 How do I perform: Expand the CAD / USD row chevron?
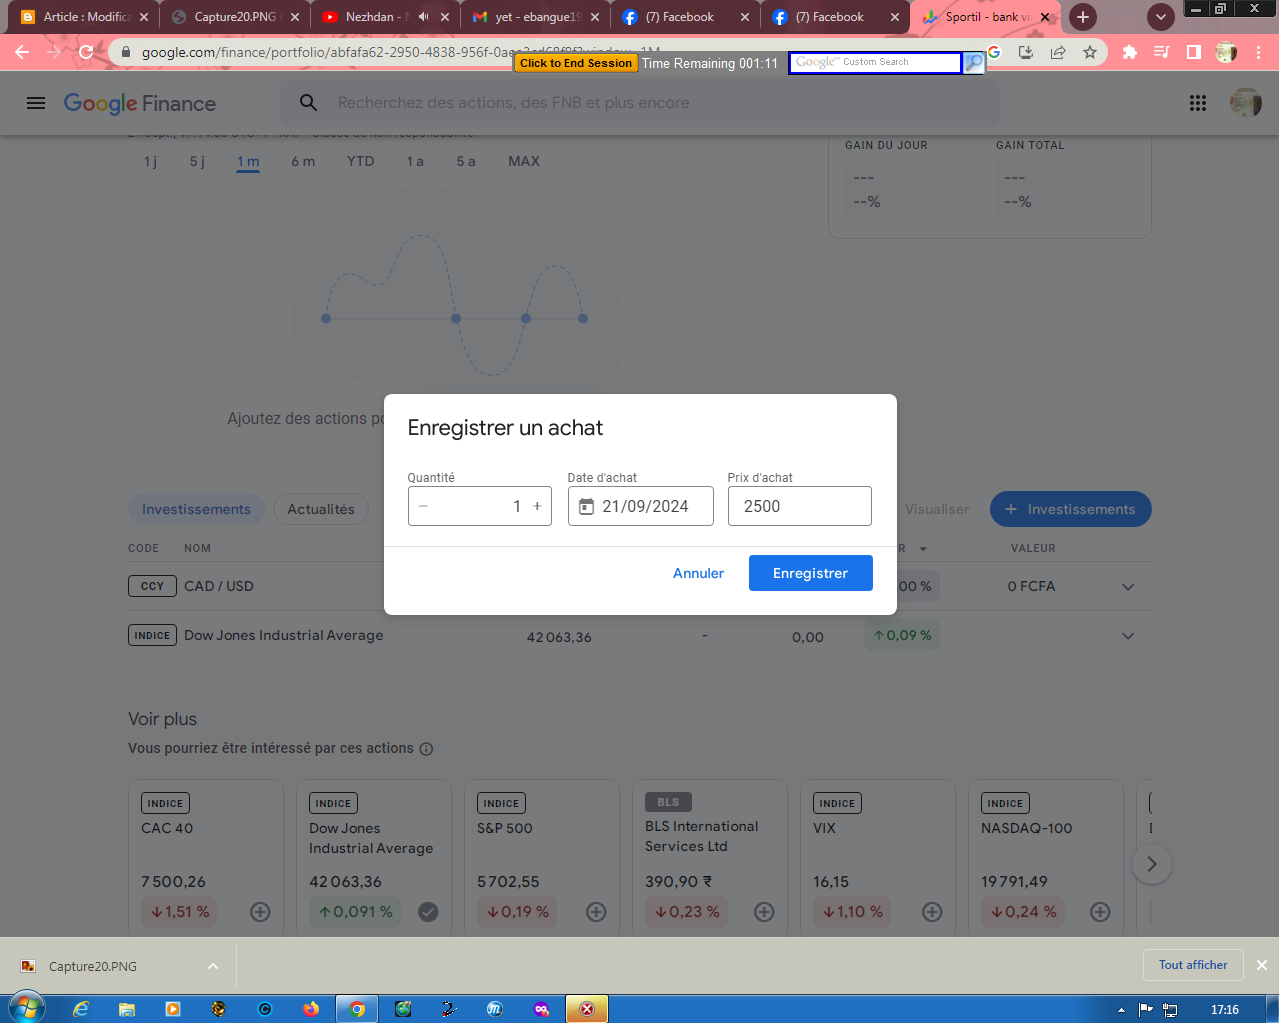point(1128,587)
